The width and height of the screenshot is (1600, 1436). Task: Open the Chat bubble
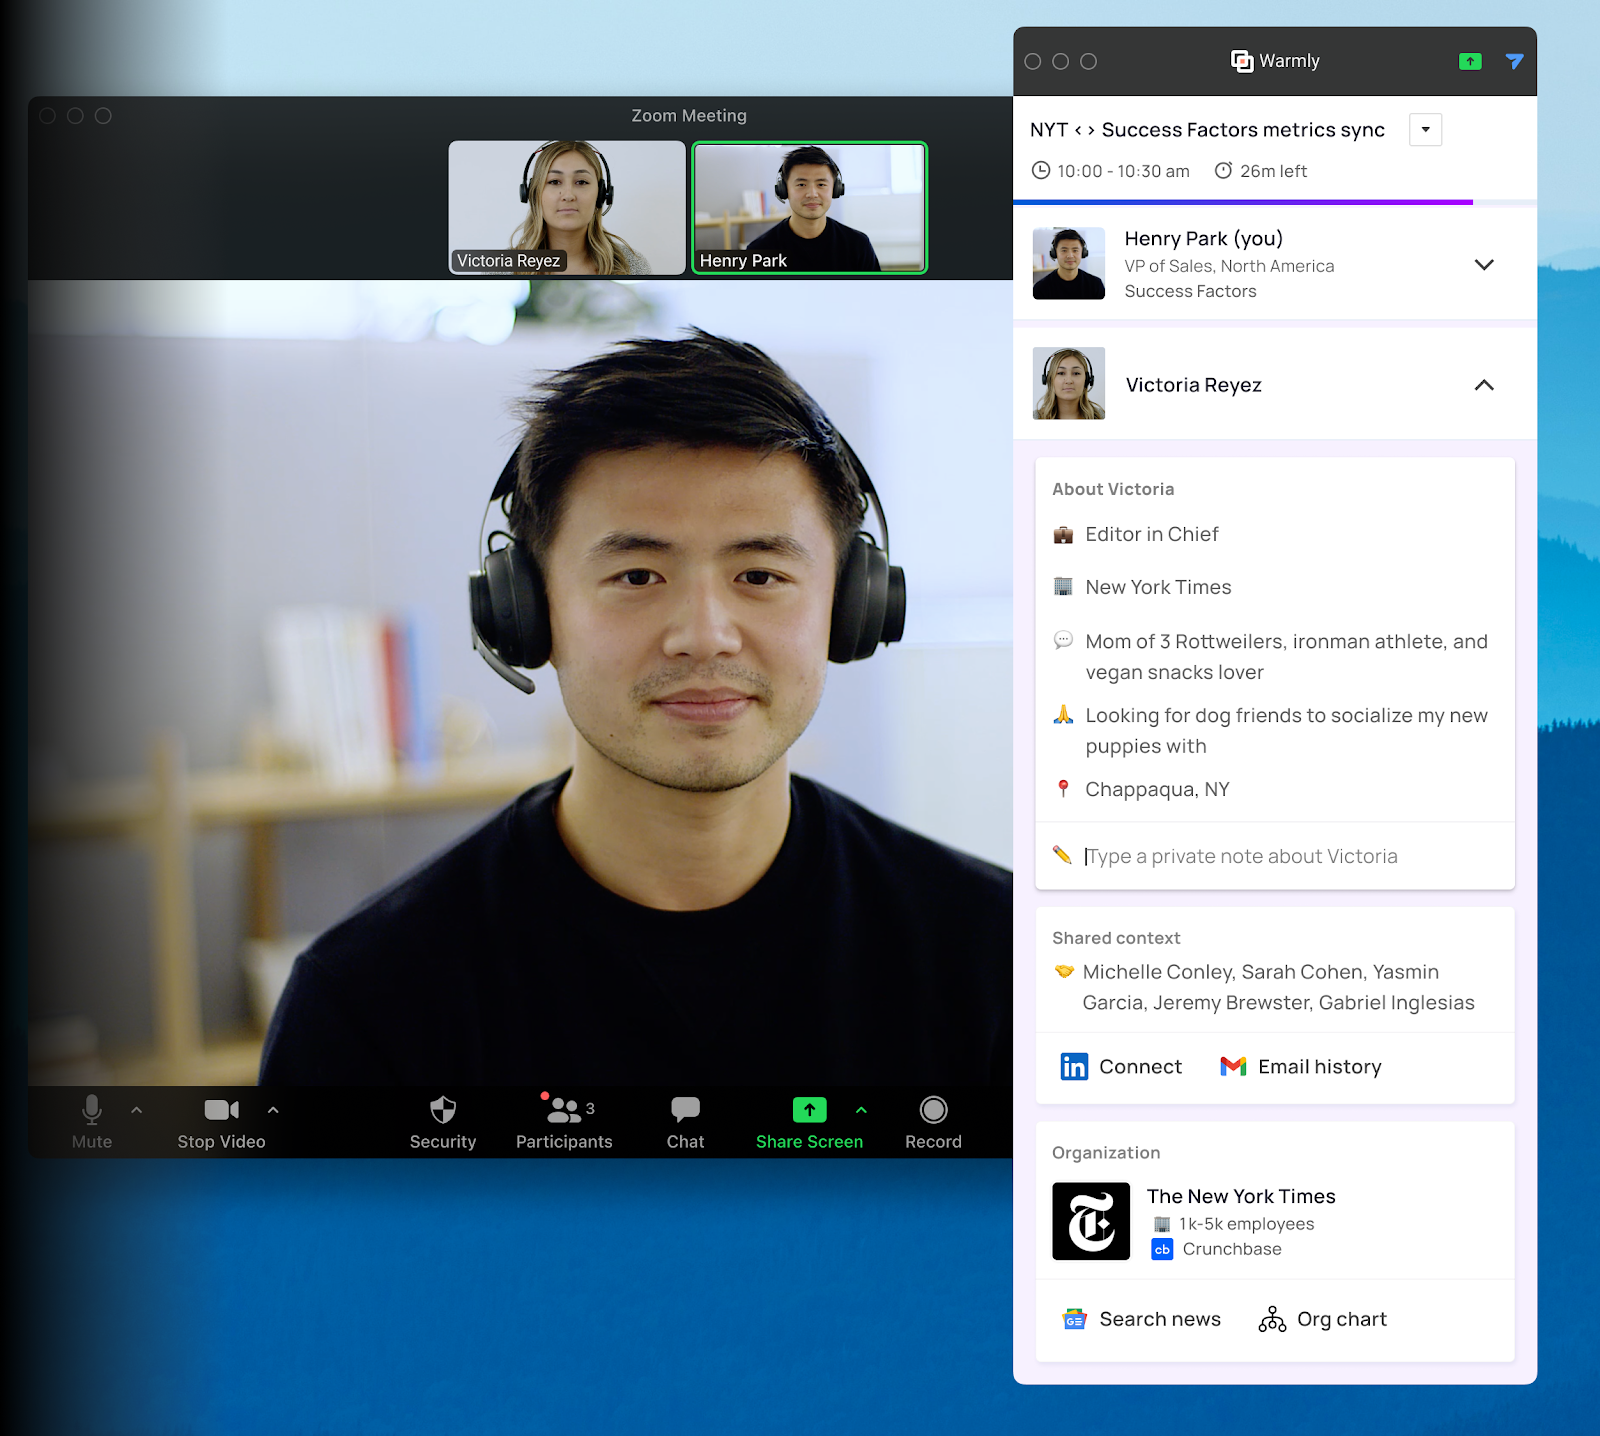coord(685,1122)
